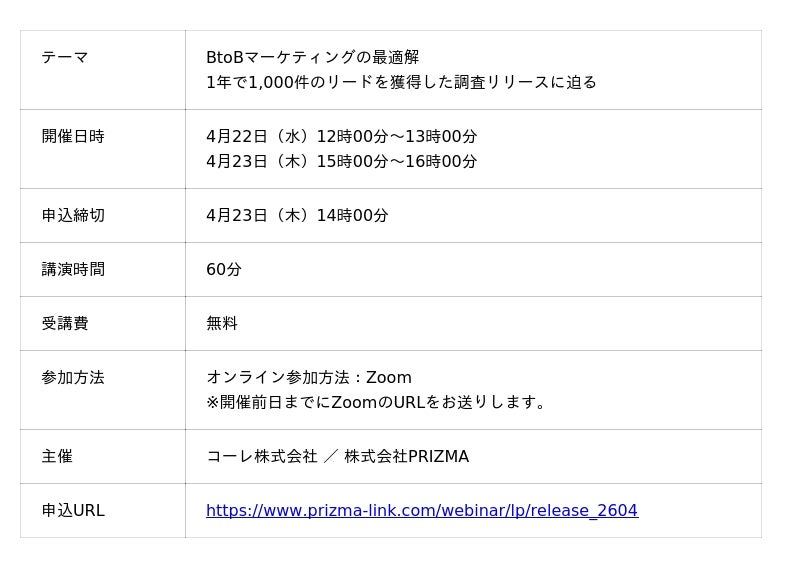Click the 60分 duration value
The width and height of the screenshot is (800, 568).
(x=224, y=270)
